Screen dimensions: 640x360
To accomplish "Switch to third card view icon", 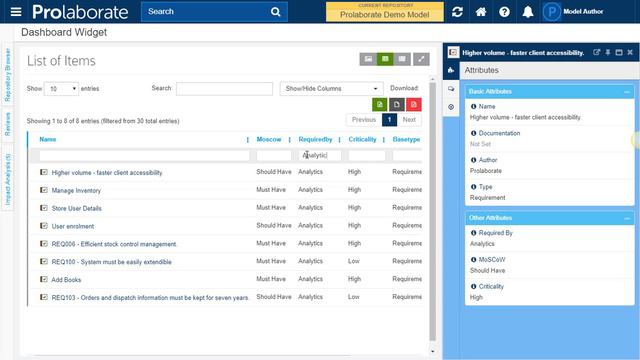I will [402, 59].
